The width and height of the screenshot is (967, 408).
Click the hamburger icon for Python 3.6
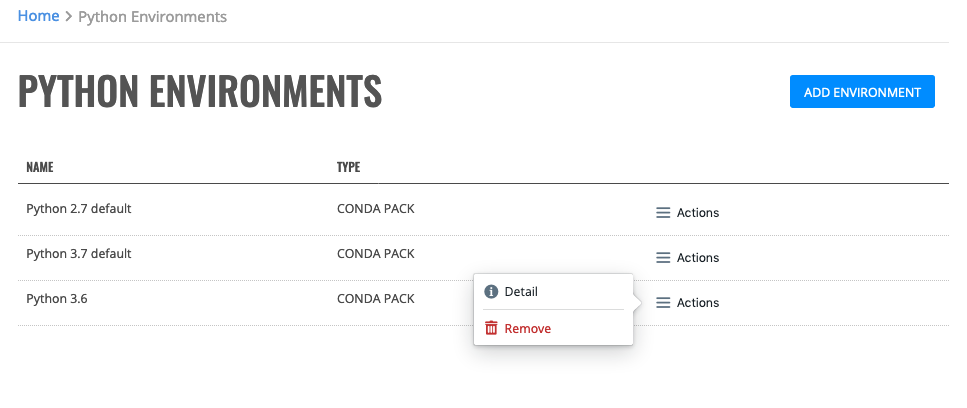[662, 303]
